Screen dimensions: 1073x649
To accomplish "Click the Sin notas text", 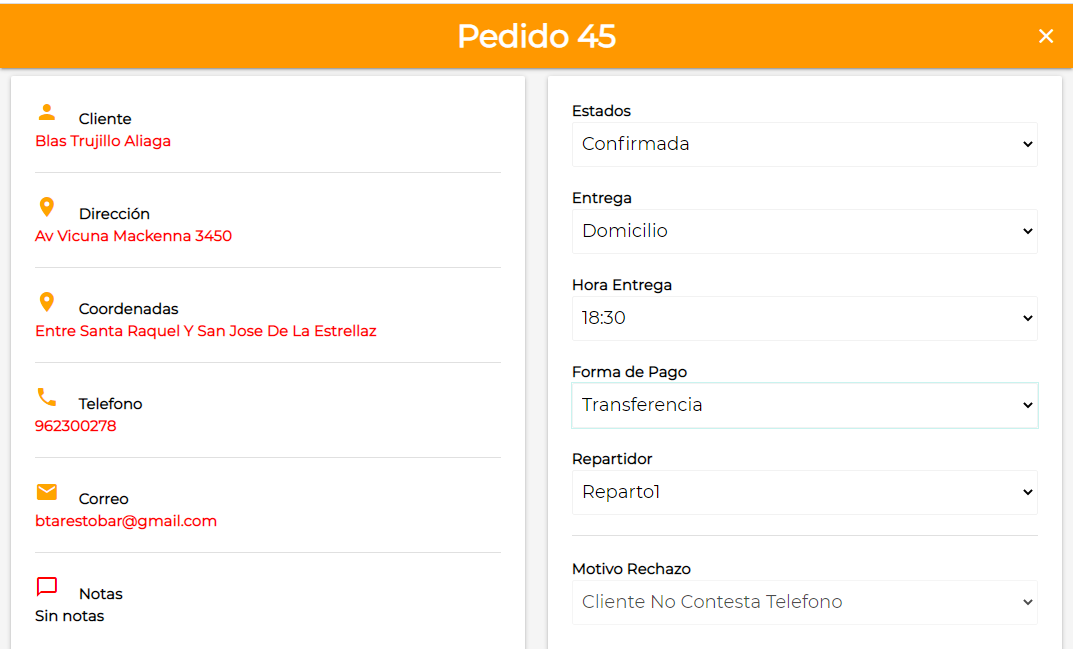I will pos(70,616).
